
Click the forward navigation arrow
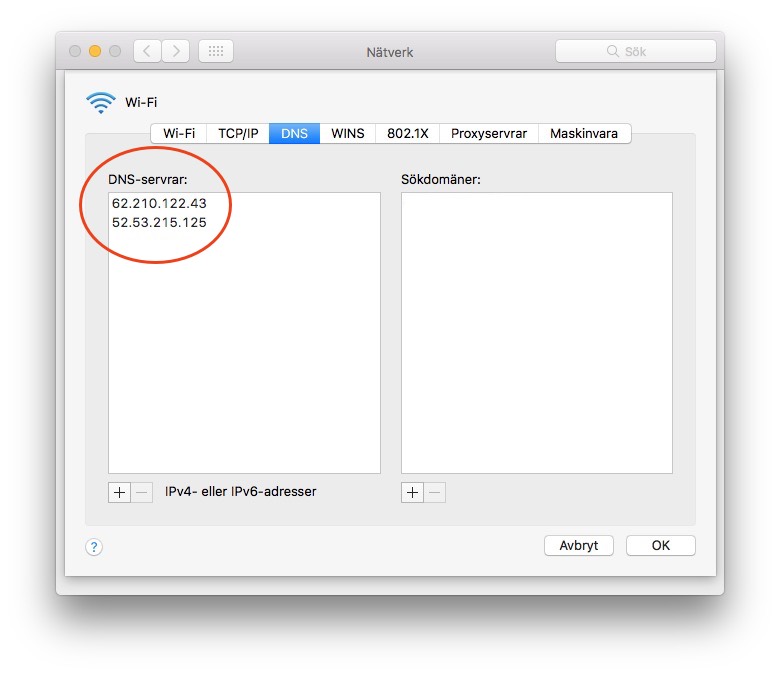click(x=175, y=51)
